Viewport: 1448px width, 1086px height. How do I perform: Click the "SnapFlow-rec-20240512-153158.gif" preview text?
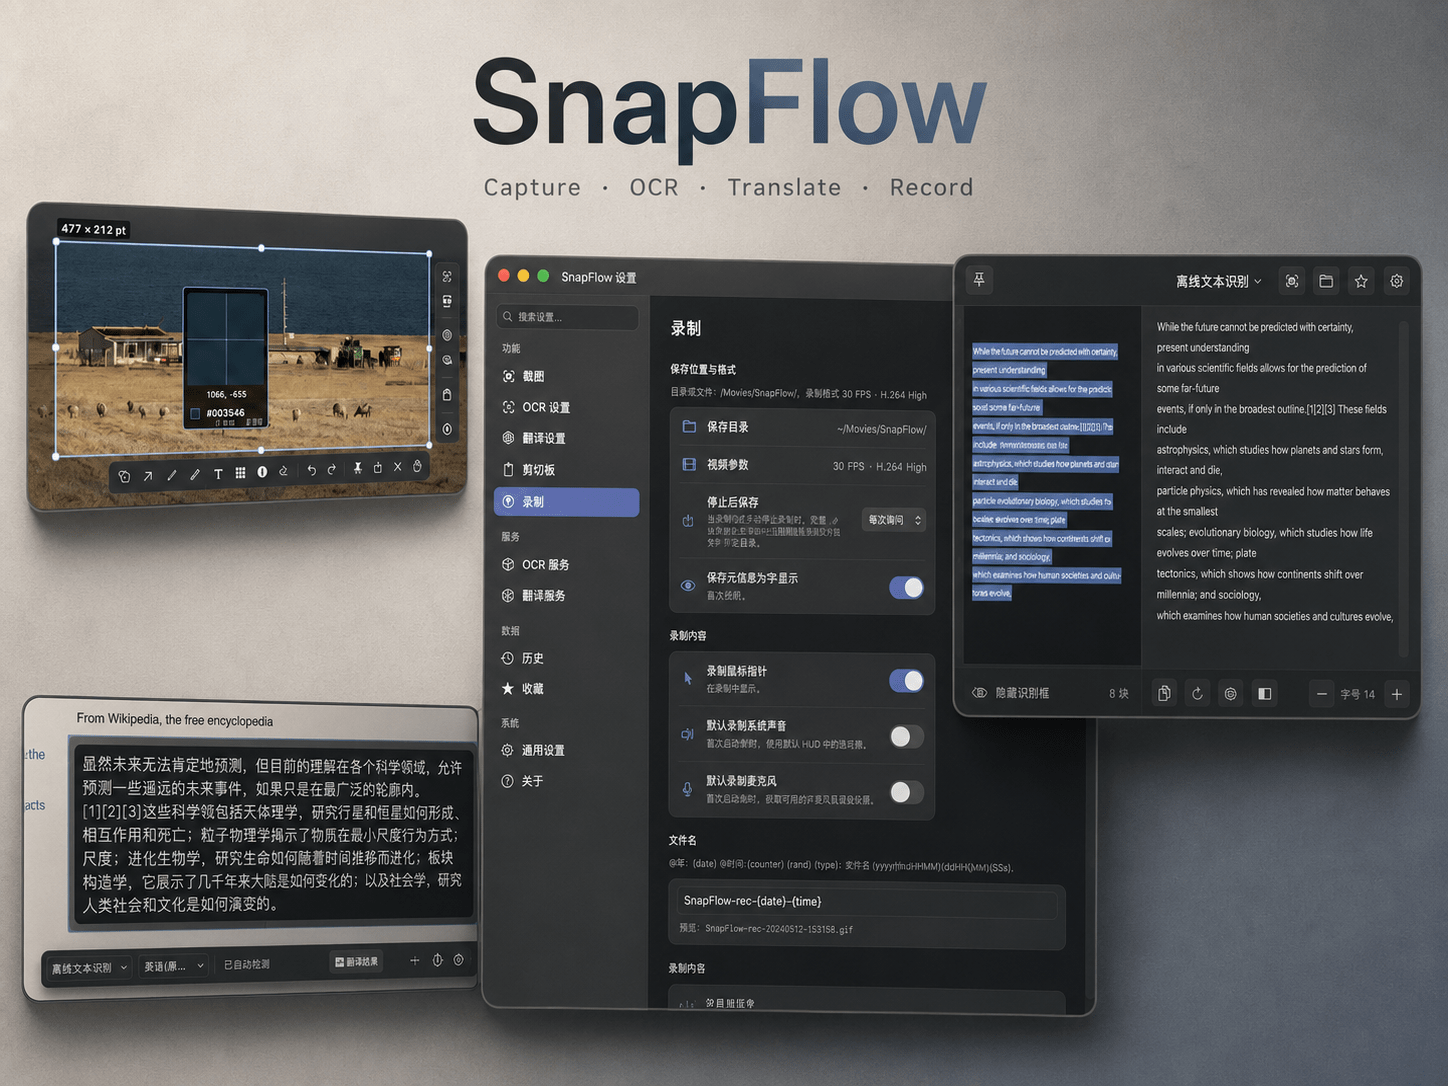coord(779,929)
